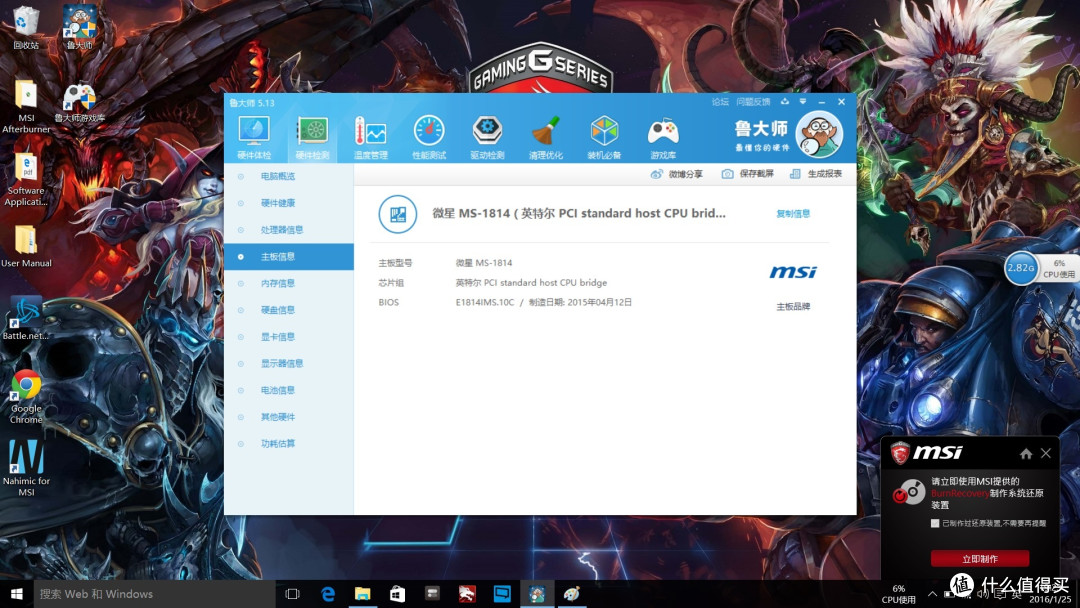Open the title bar dropdown menu arrow
The width and height of the screenshot is (1080, 608).
click(x=803, y=102)
